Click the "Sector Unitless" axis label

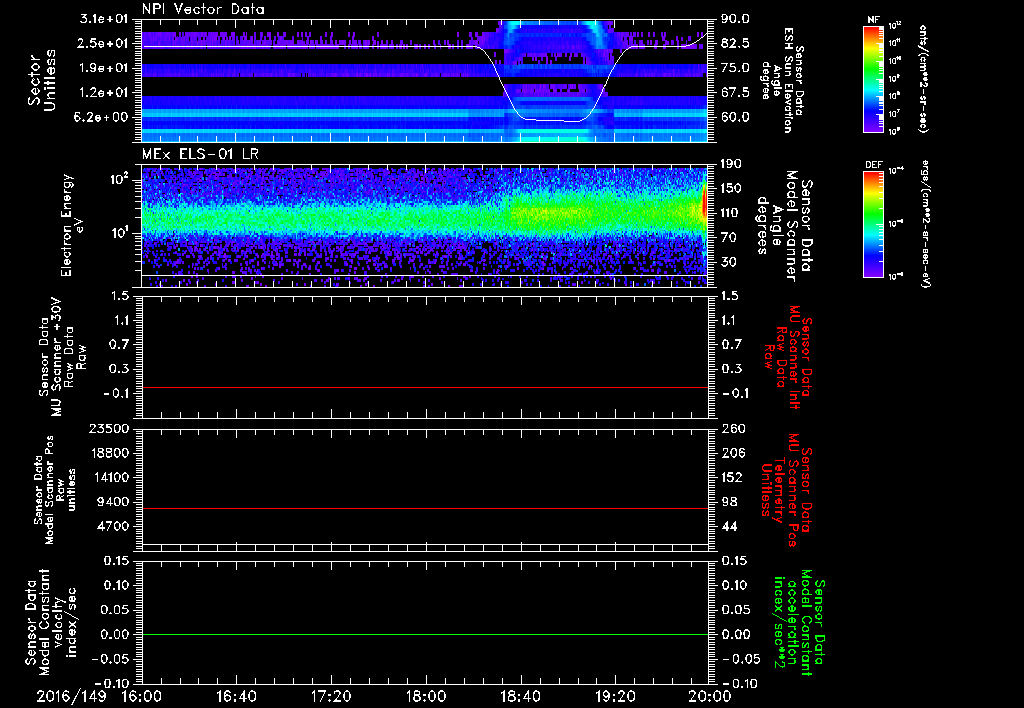tap(42, 80)
